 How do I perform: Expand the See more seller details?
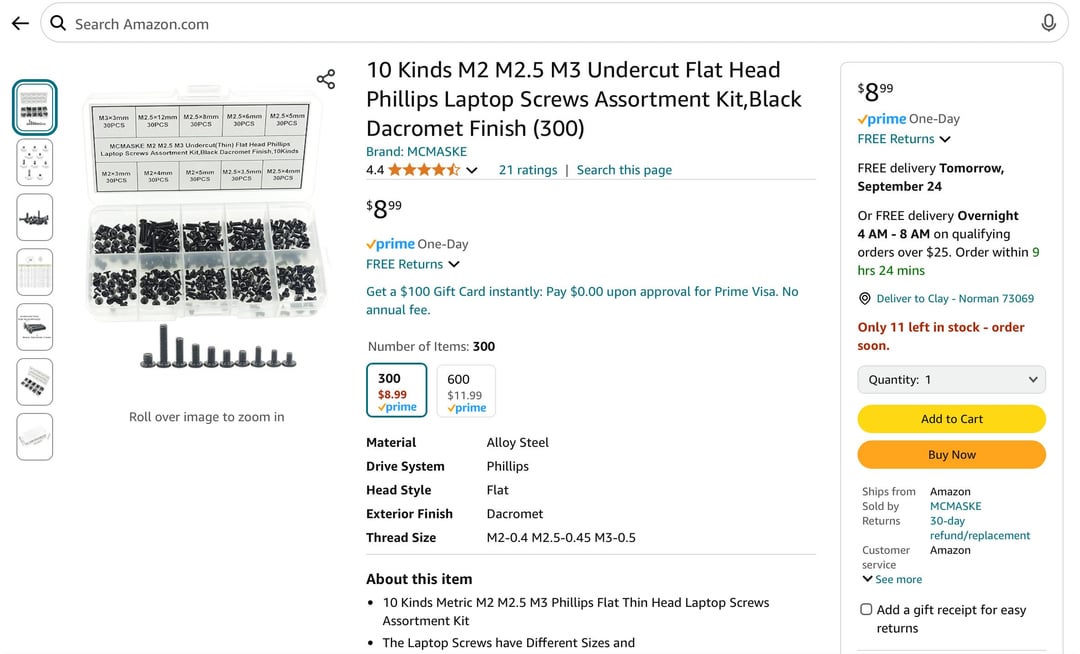click(892, 579)
